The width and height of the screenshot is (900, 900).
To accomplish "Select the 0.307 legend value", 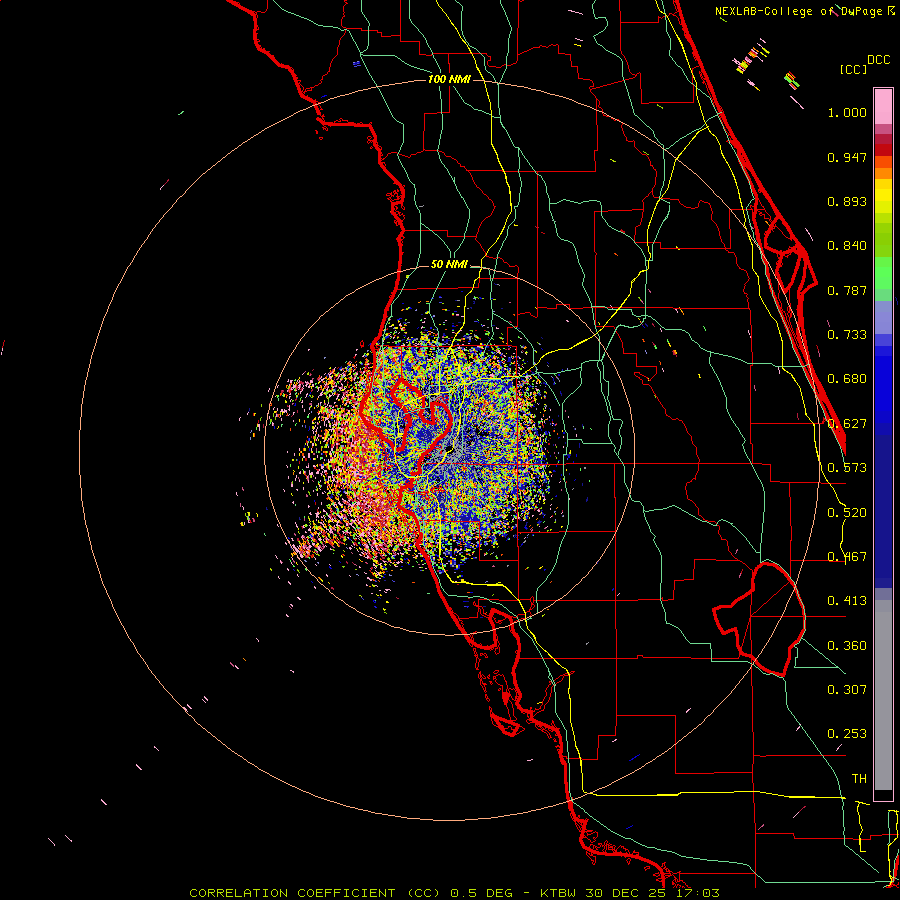I will [x=847, y=690].
